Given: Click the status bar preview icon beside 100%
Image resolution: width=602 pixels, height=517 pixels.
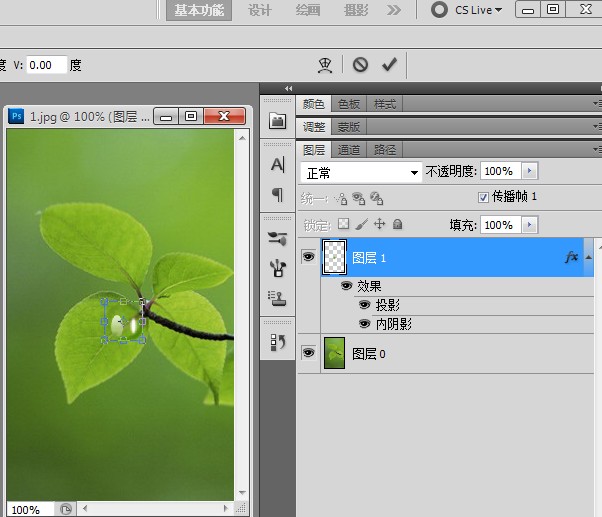Looking at the screenshot, I should 66,509.
